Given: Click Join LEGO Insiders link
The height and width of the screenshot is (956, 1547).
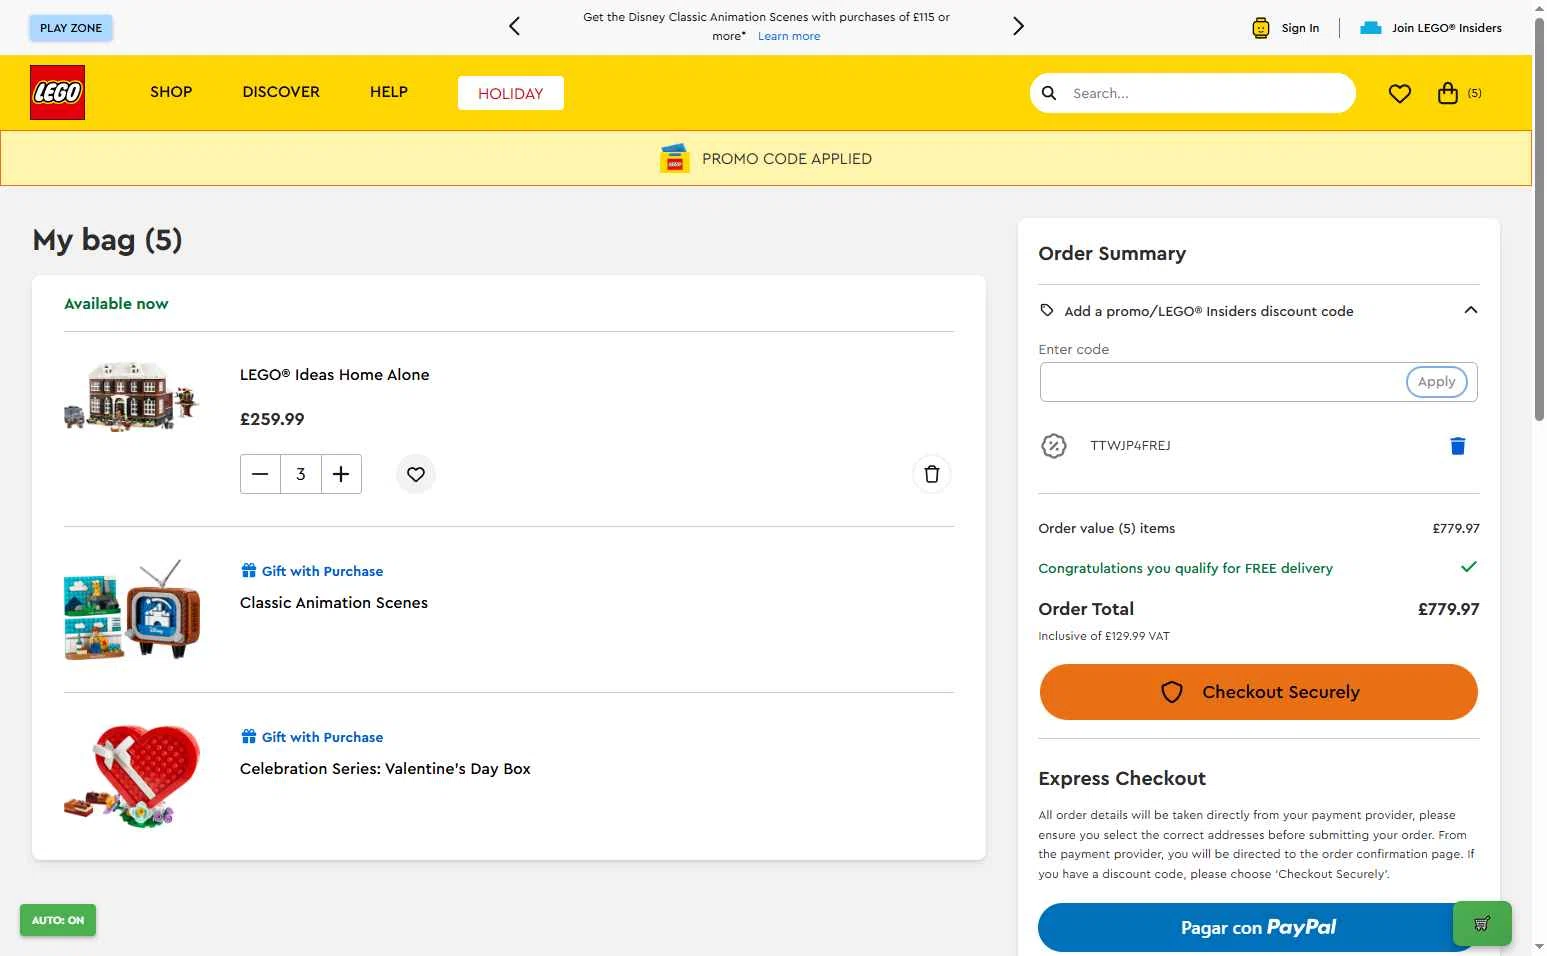Looking at the screenshot, I should 1447,28.
